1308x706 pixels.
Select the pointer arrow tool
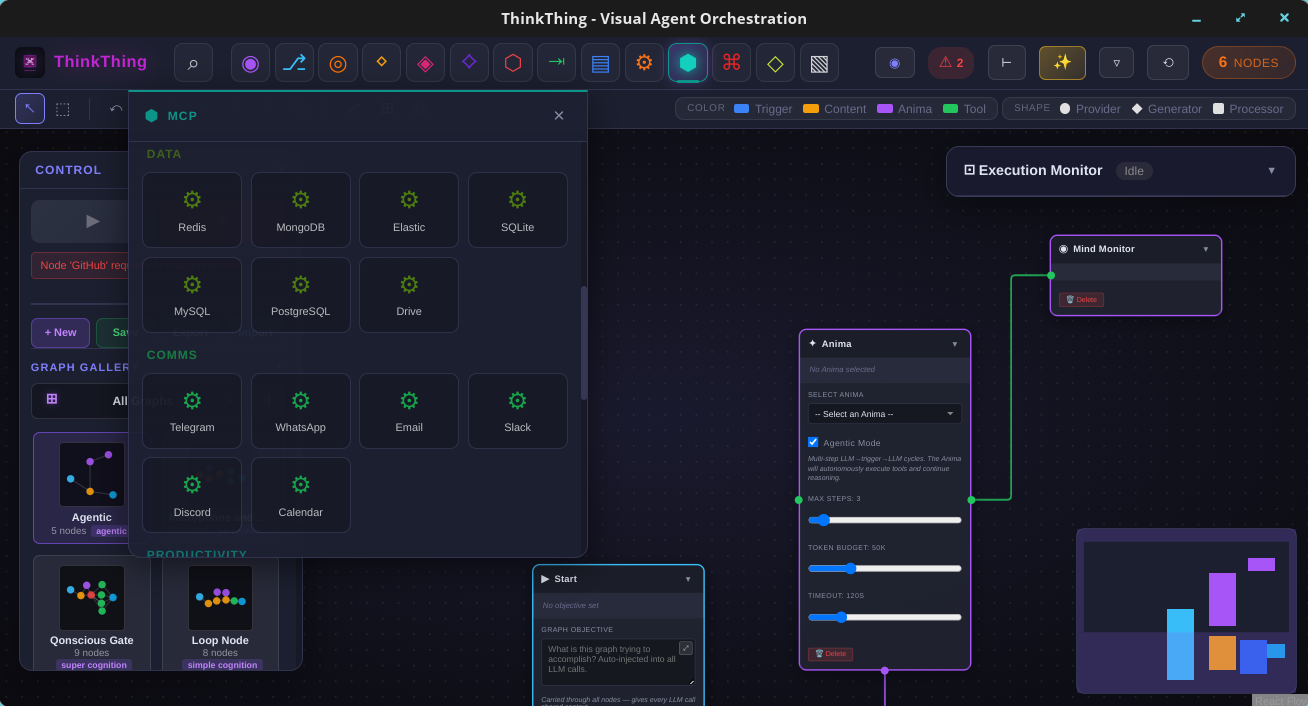tap(30, 108)
